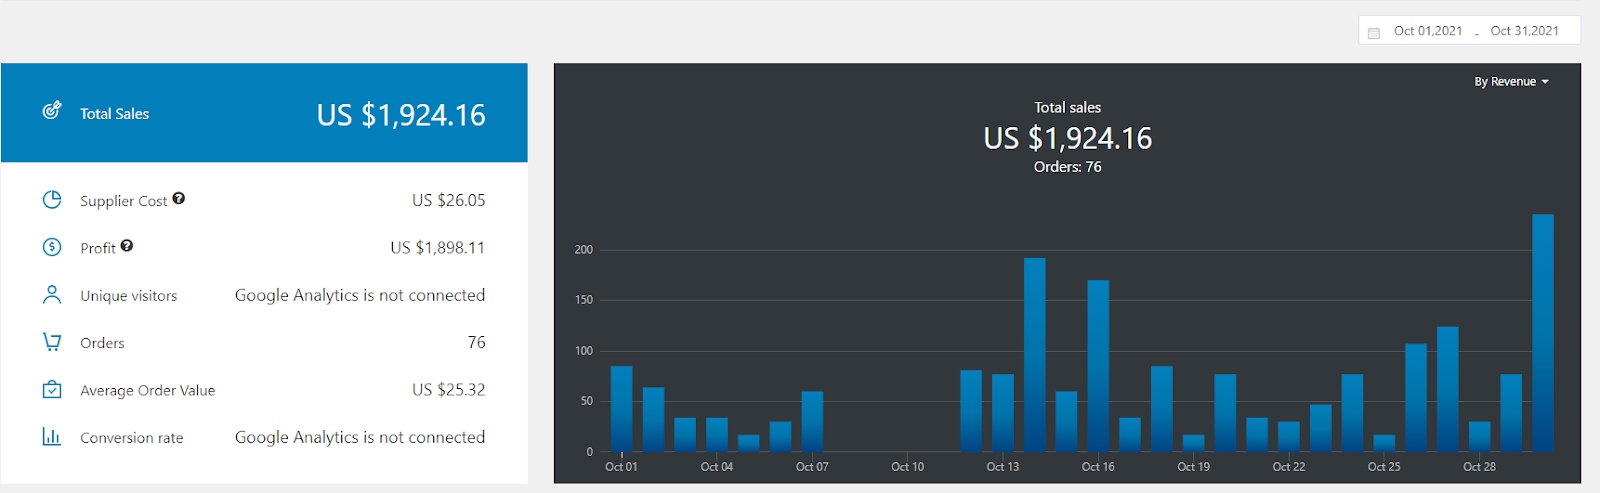
Task: Click the tallest bar at chart's right end
Action: tap(1543, 333)
